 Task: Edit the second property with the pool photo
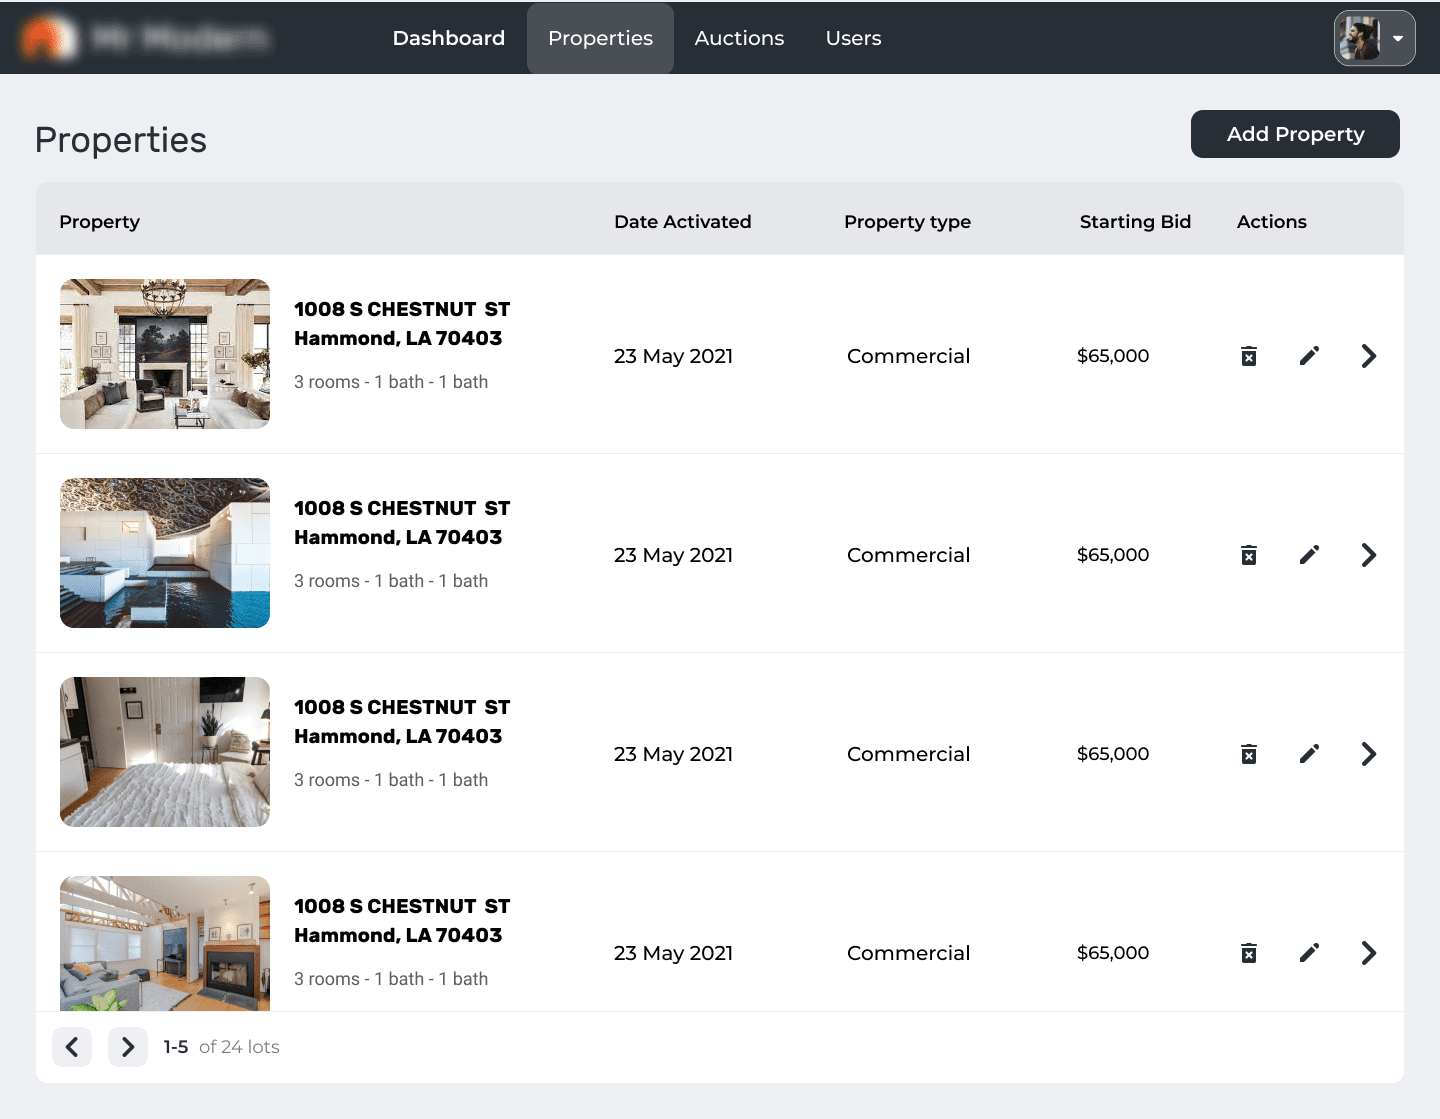(1309, 554)
